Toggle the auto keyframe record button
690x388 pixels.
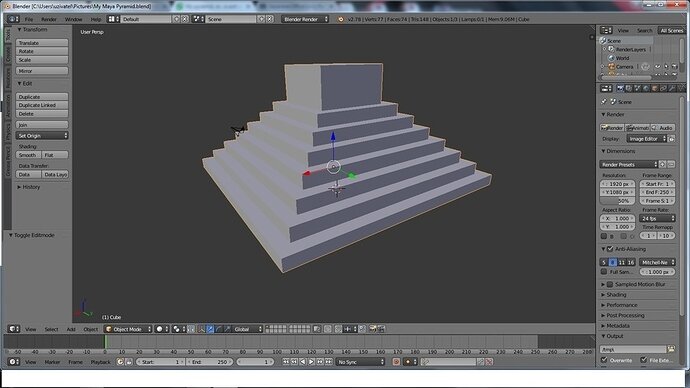(396, 362)
